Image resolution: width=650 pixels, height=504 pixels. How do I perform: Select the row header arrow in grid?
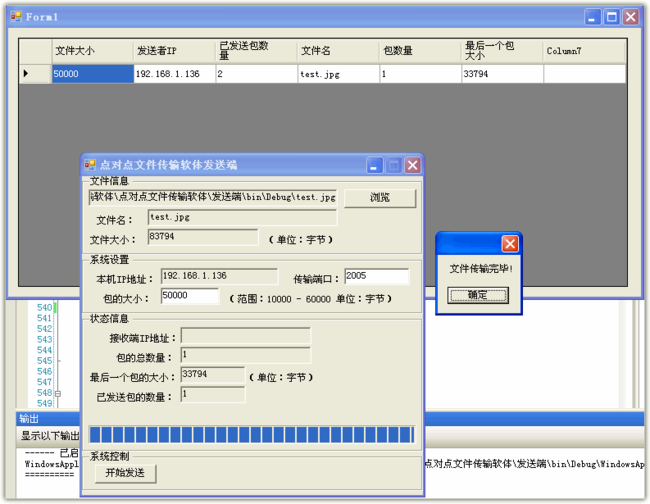click(35, 74)
